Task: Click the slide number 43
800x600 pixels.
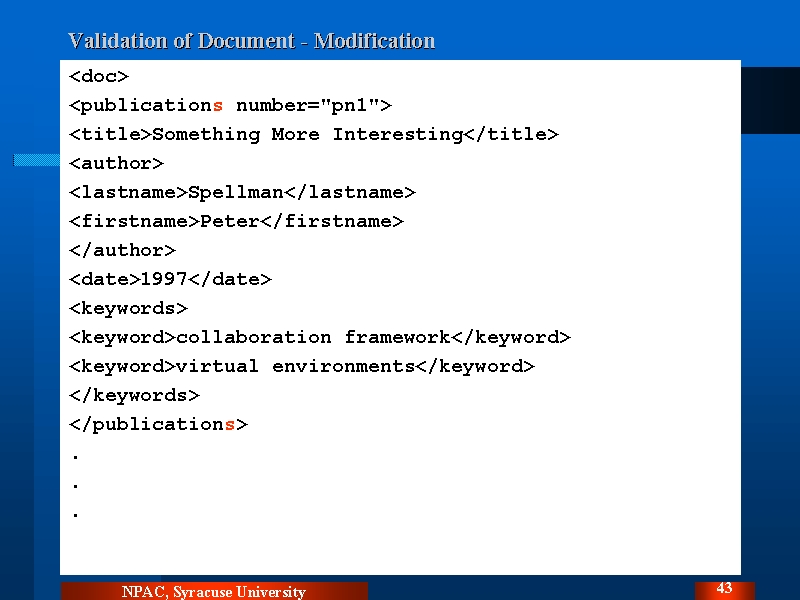Action: coord(724,588)
